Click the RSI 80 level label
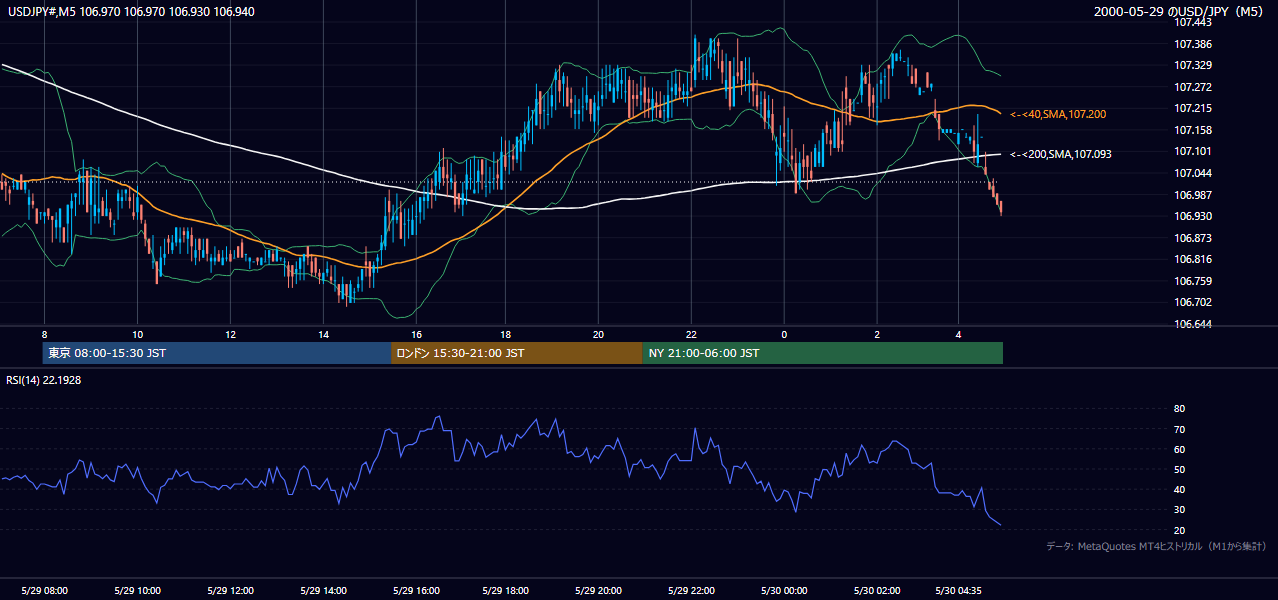1278x600 pixels. pos(1179,409)
